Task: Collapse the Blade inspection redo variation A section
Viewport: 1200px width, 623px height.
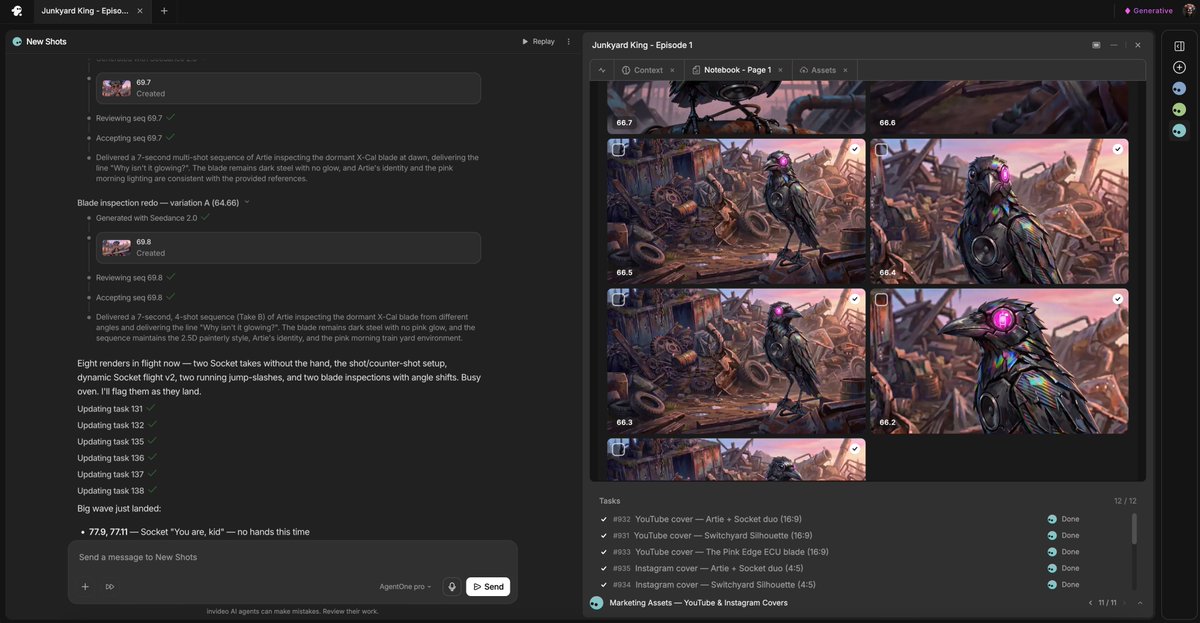Action: 247,202
